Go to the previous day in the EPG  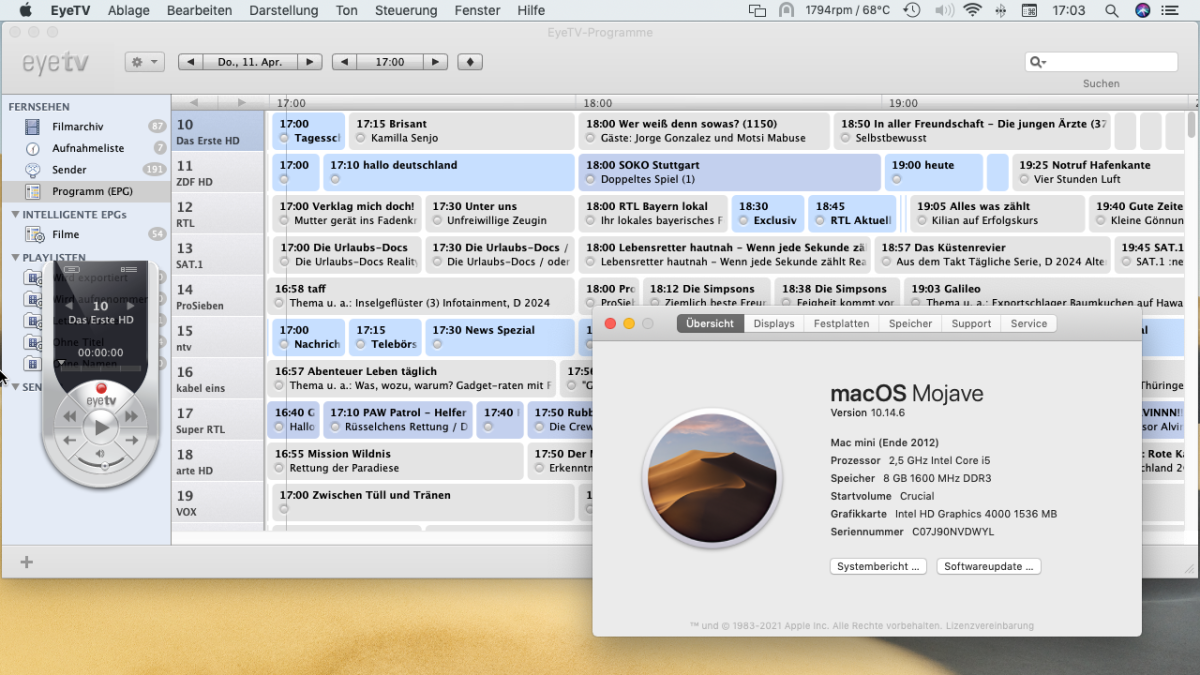click(x=189, y=62)
